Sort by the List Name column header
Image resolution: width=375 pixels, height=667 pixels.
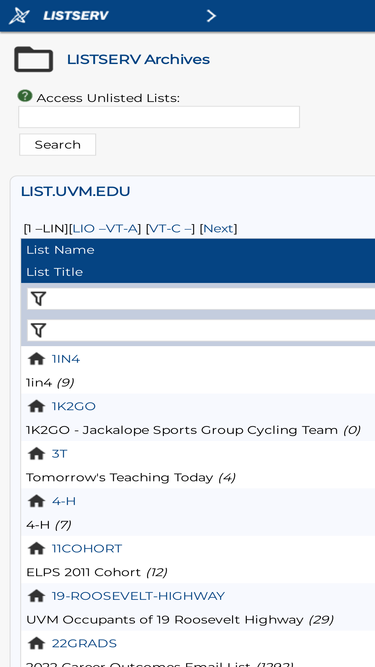tap(60, 250)
